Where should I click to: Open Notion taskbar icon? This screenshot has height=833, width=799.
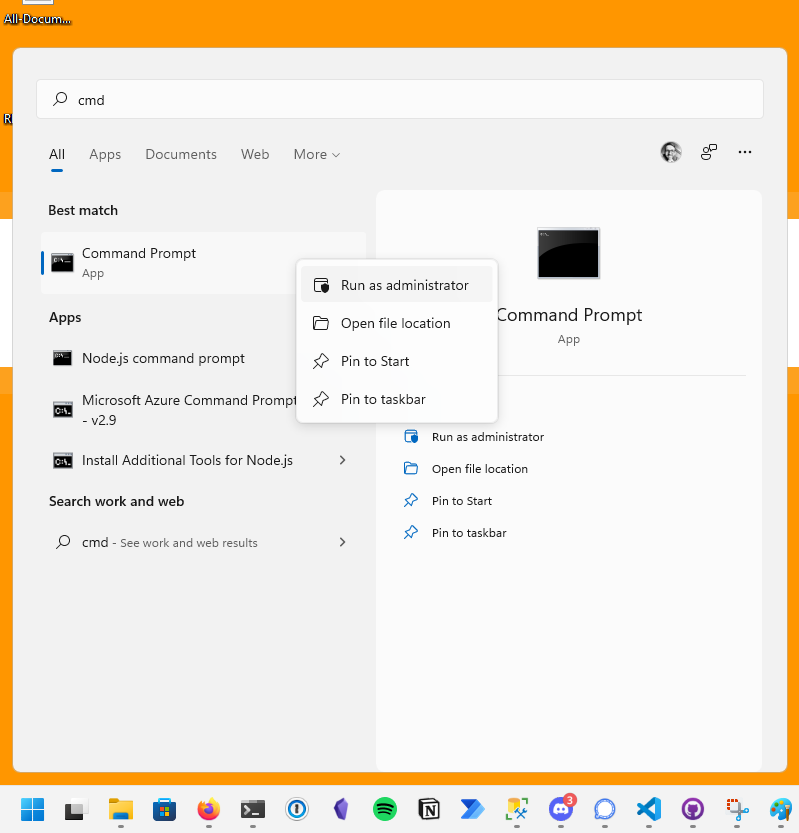[x=429, y=809]
